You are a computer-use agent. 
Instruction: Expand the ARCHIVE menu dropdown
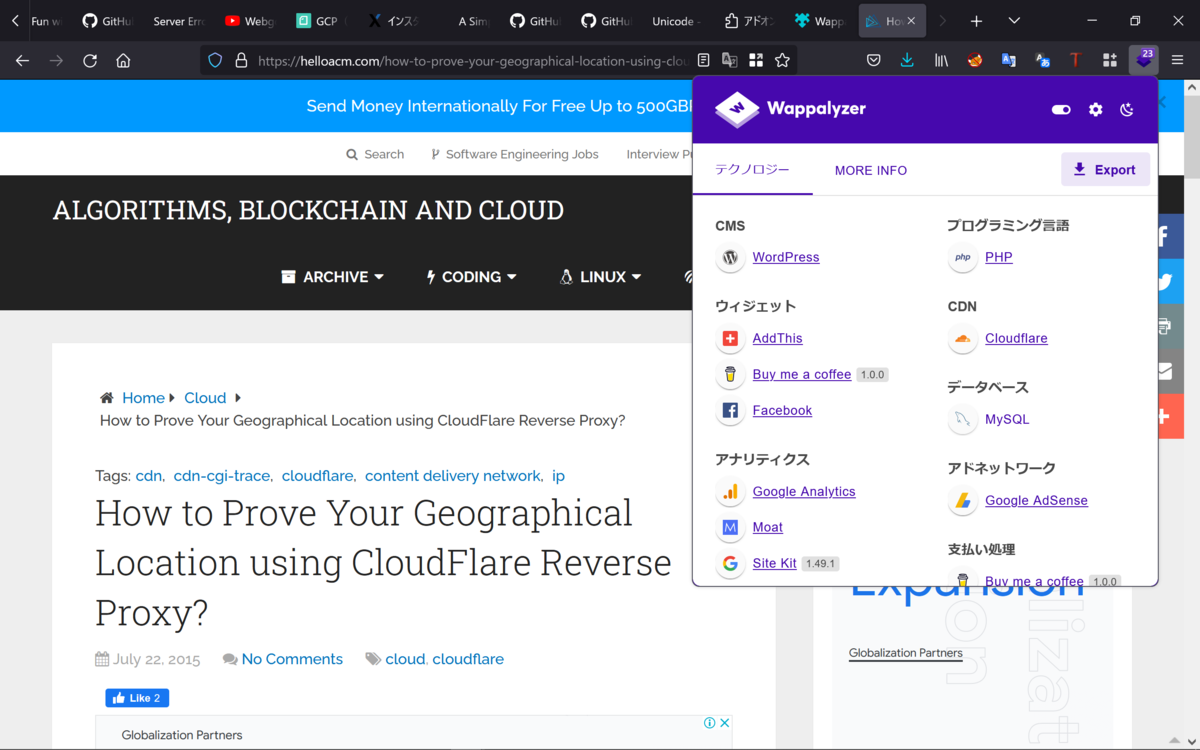pyautogui.click(x=333, y=277)
